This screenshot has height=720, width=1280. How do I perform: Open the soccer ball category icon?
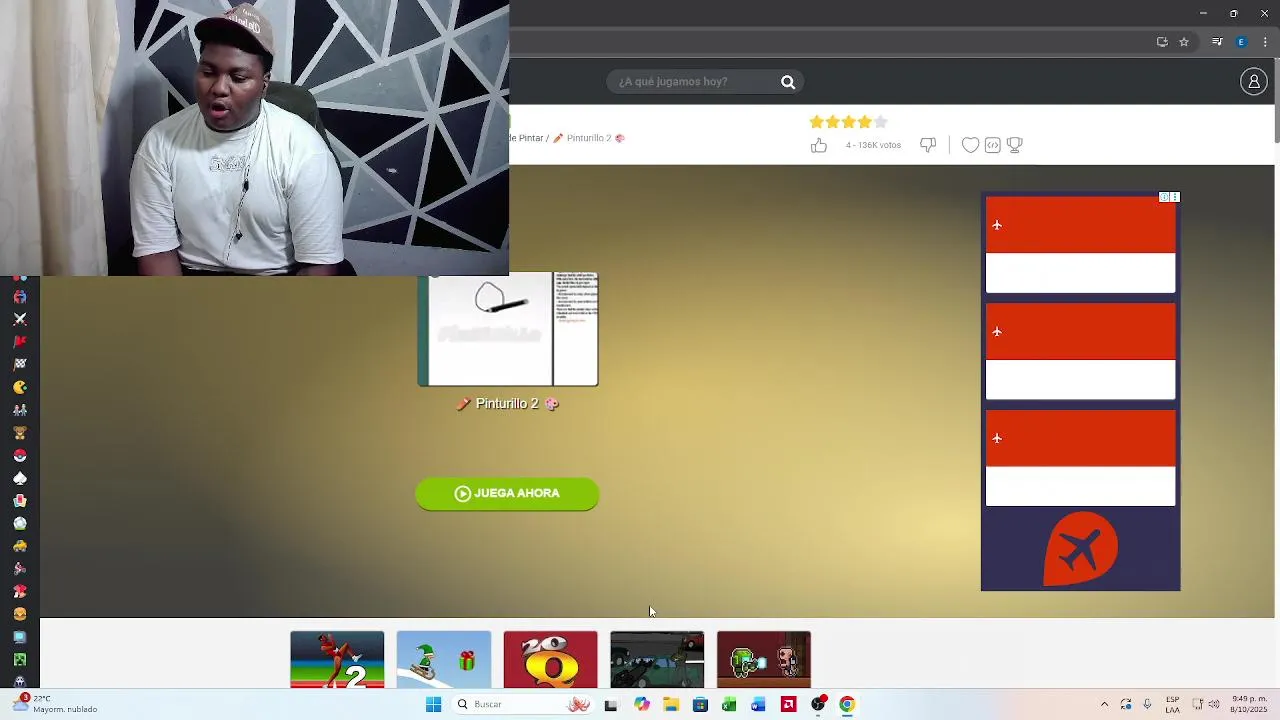point(20,523)
